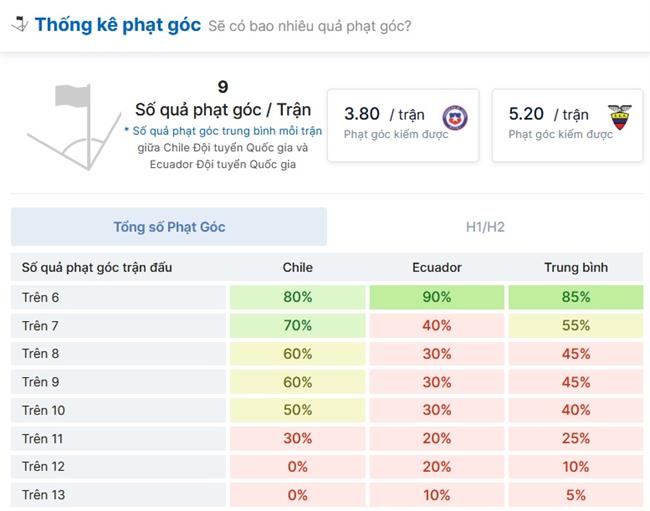Switch to the H1/H2 tab

pyautogui.click(x=485, y=227)
